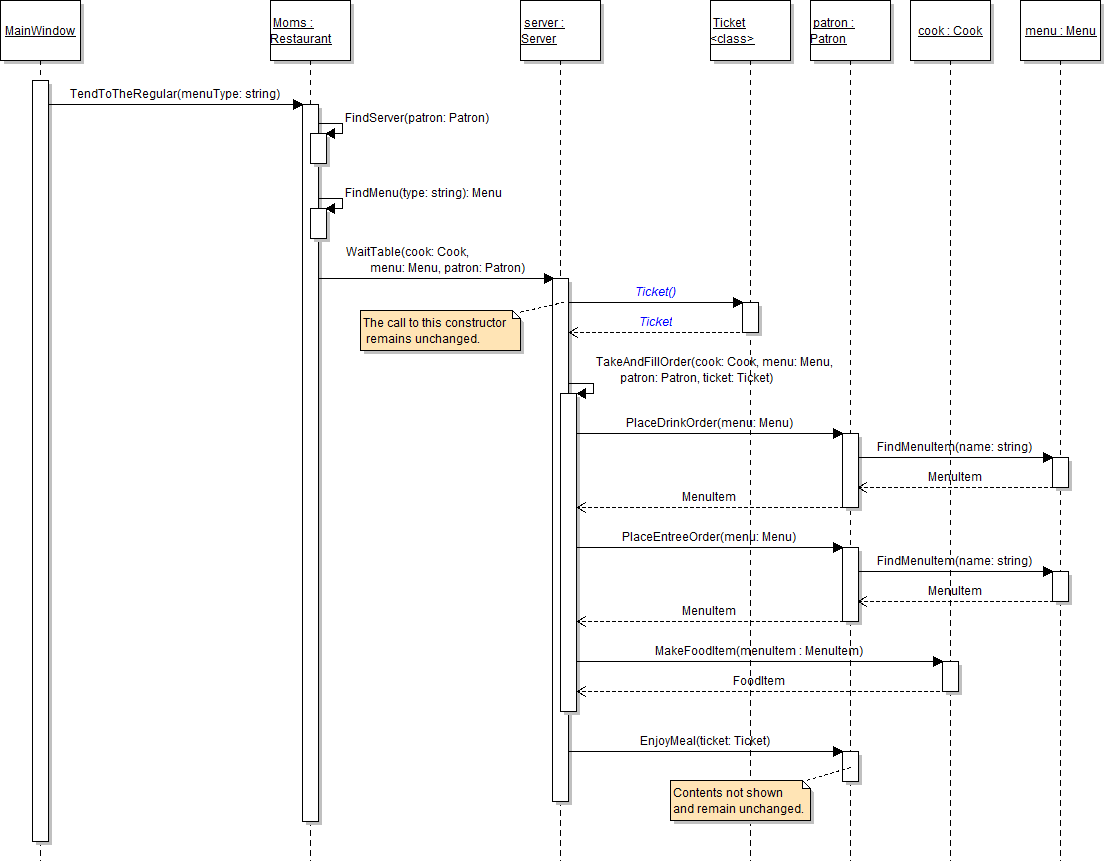Image resolution: width=1105 pixels, height=866 pixels.
Task: Select the MainWindow lifeline box
Action: pyautogui.click(x=40, y=31)
